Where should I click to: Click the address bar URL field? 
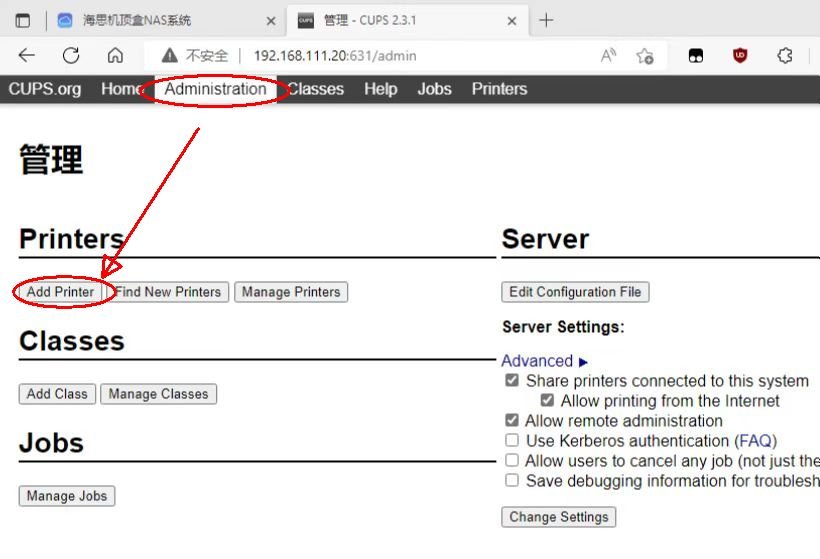tap(400, 56)
